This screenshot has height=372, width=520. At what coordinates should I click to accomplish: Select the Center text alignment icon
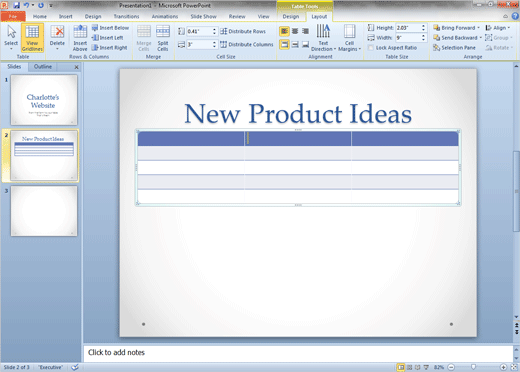(295, 31)
